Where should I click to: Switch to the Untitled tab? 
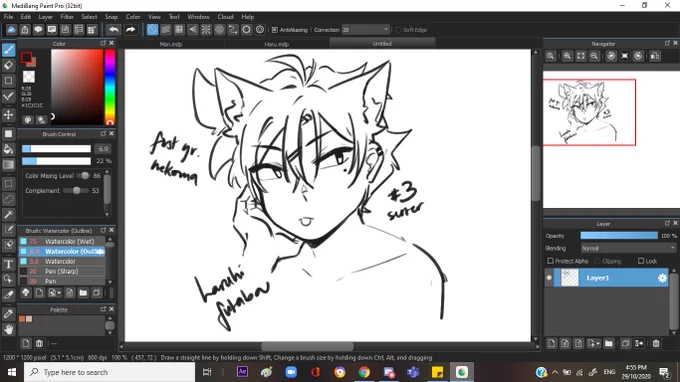coord(382,44)
